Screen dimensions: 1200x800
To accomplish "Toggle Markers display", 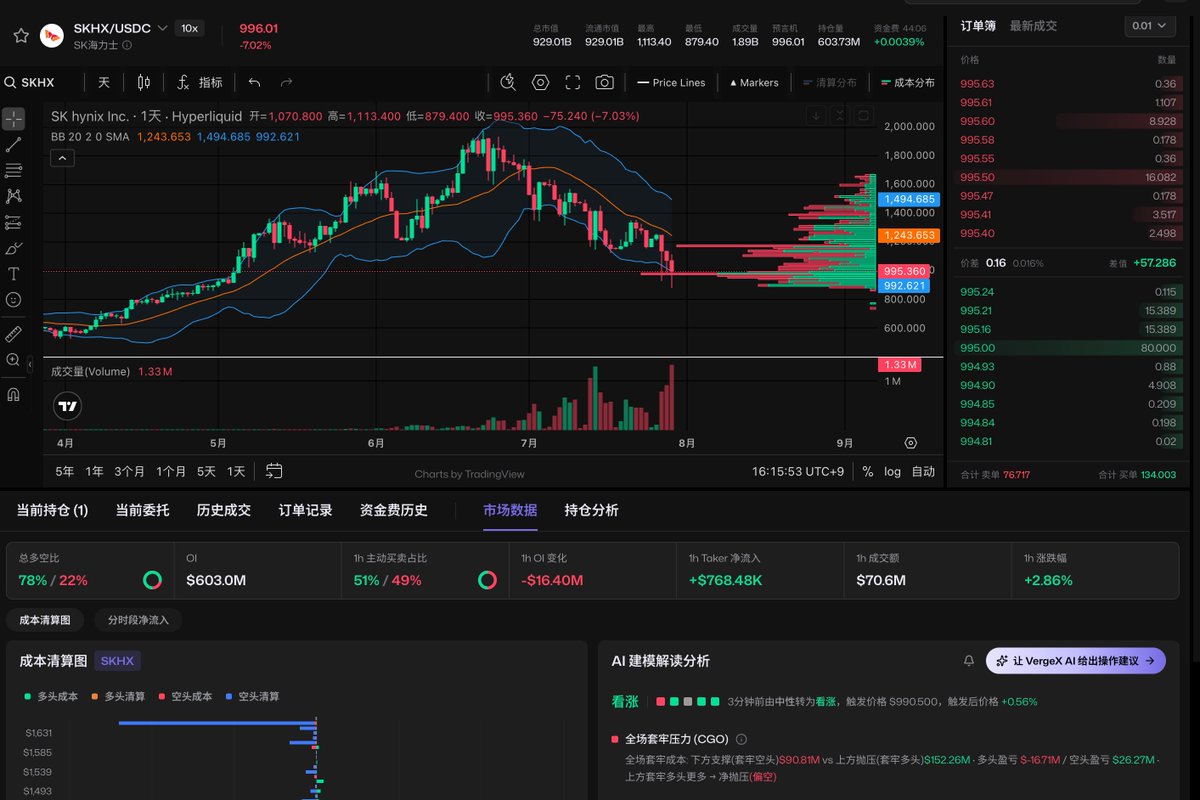I will click(x=754, y=83).
